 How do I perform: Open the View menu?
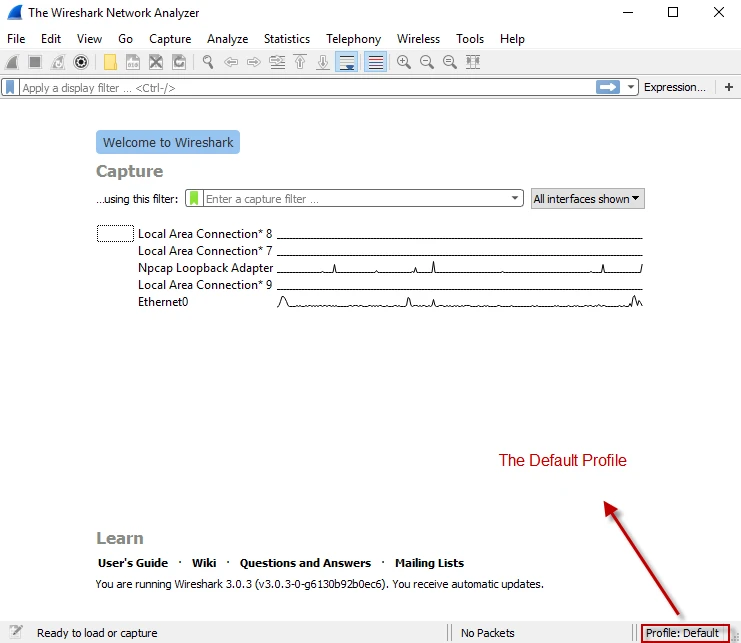pos(89,39)
